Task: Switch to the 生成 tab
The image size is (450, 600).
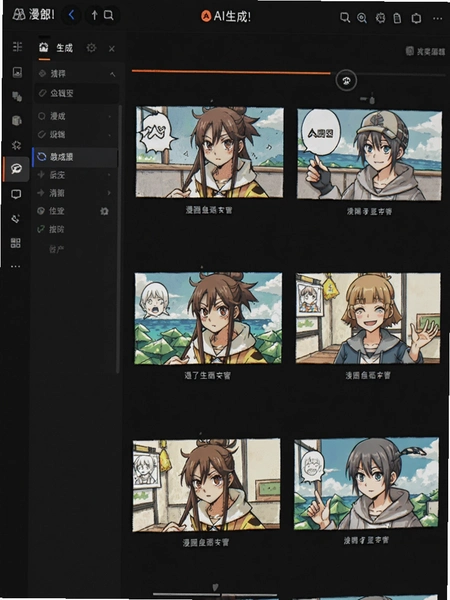Action: [56, 48]
